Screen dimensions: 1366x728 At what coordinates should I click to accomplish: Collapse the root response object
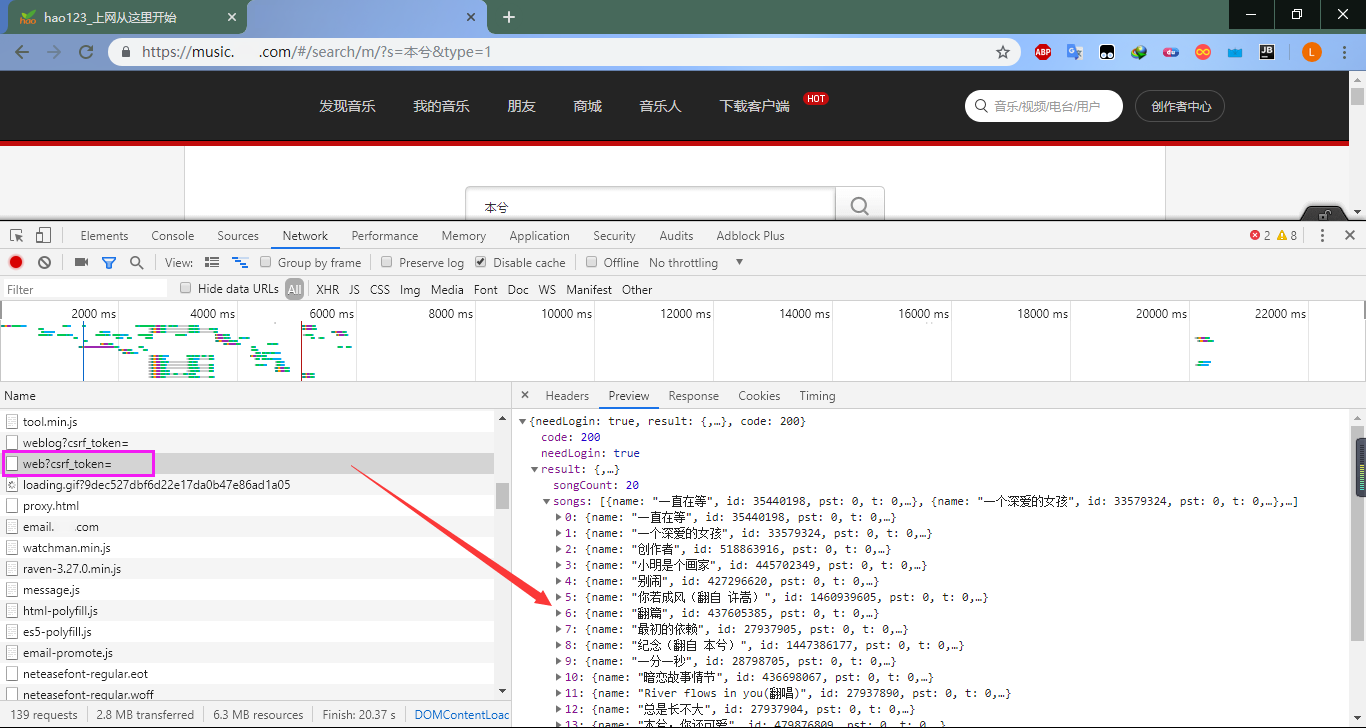pyautogui.click(x=522, y=421)
